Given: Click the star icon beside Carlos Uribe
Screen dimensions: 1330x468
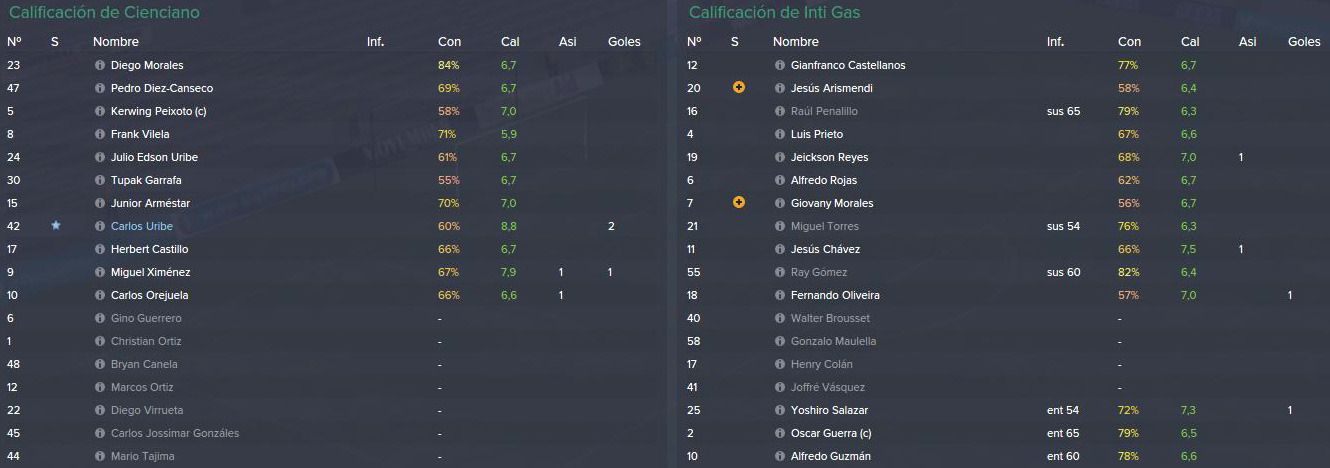Looking at the screenshot, I should (x=56, y=226).
